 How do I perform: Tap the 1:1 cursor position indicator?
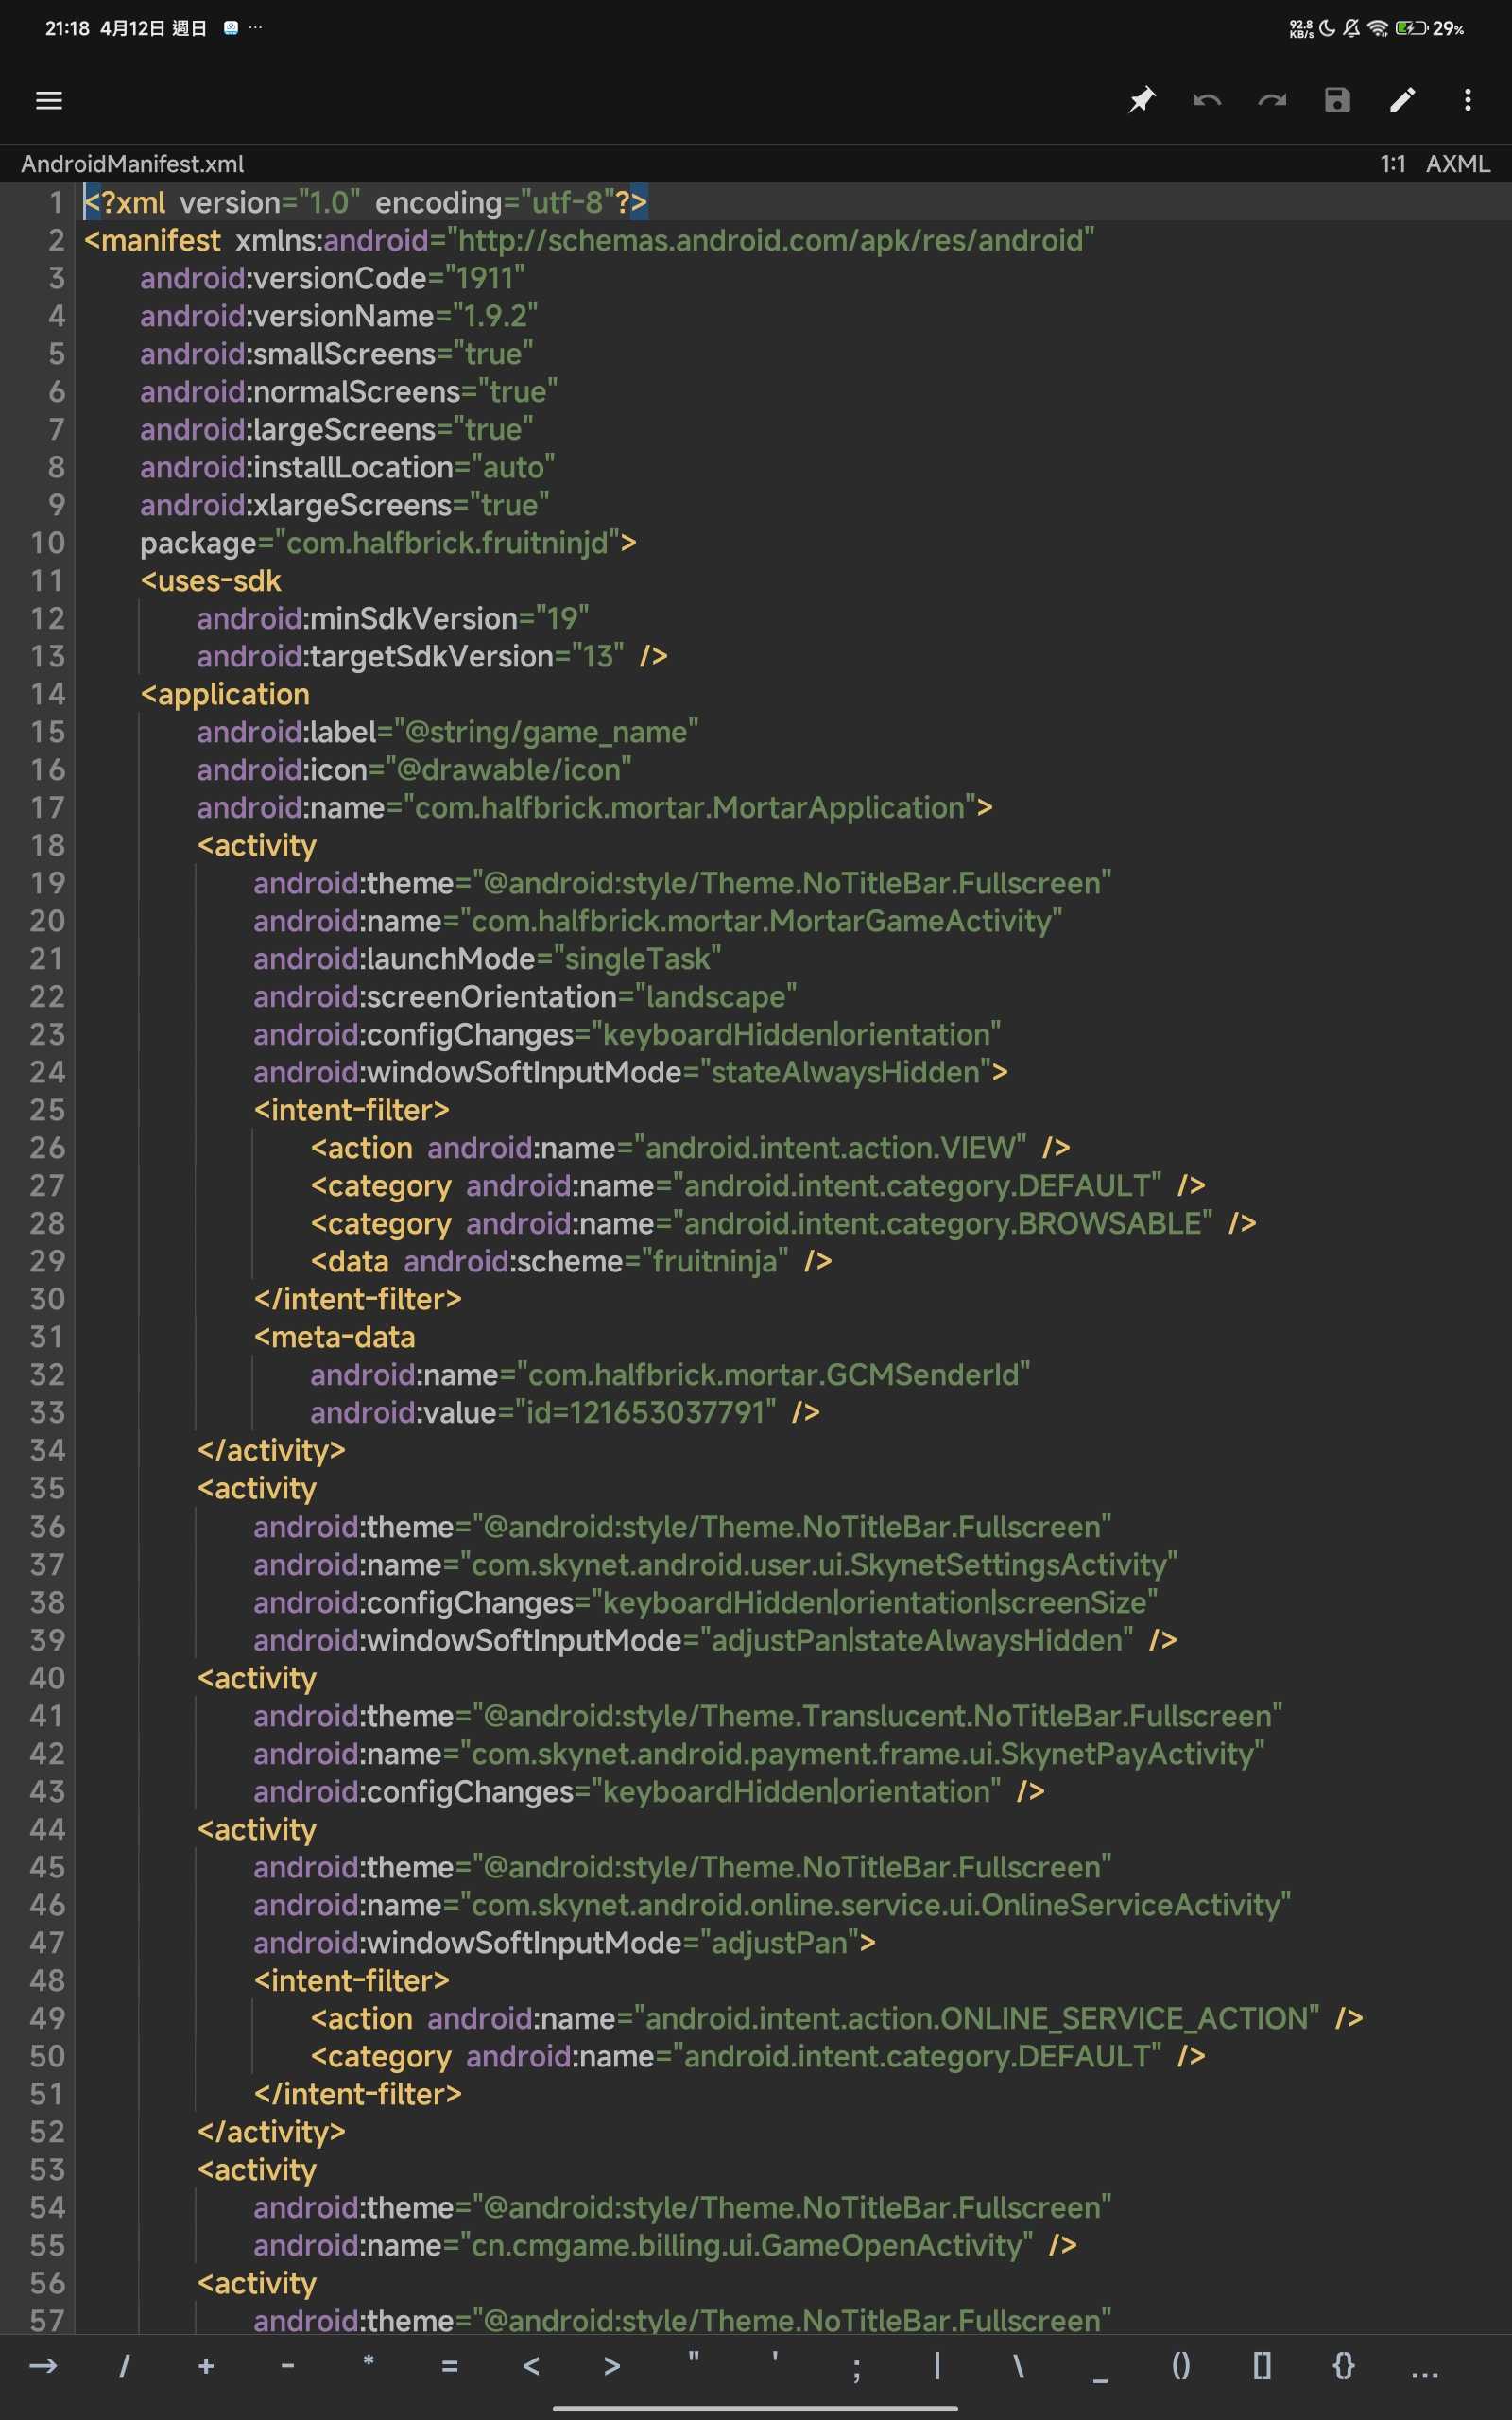(x=1392, y=164)
